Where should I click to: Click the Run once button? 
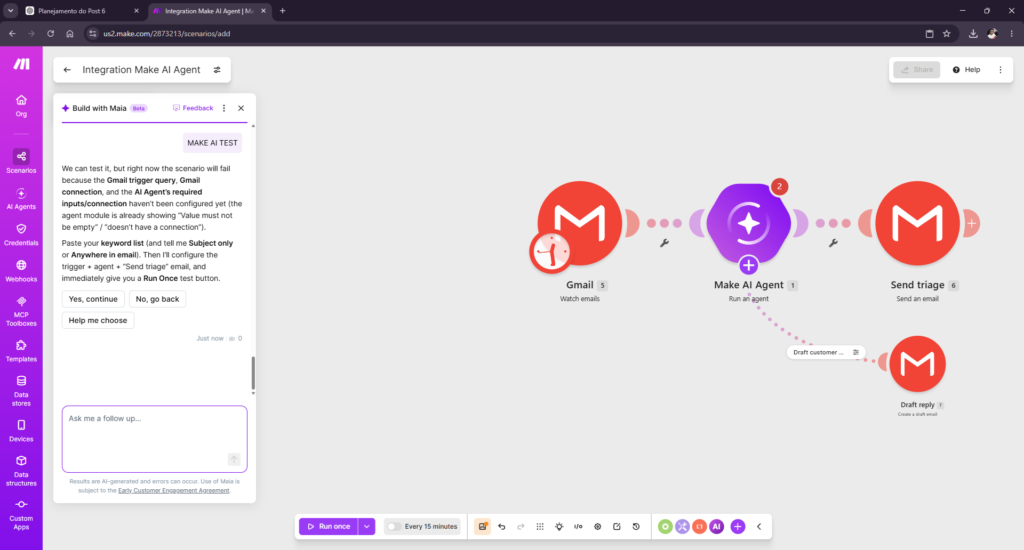tap(328, 526)
